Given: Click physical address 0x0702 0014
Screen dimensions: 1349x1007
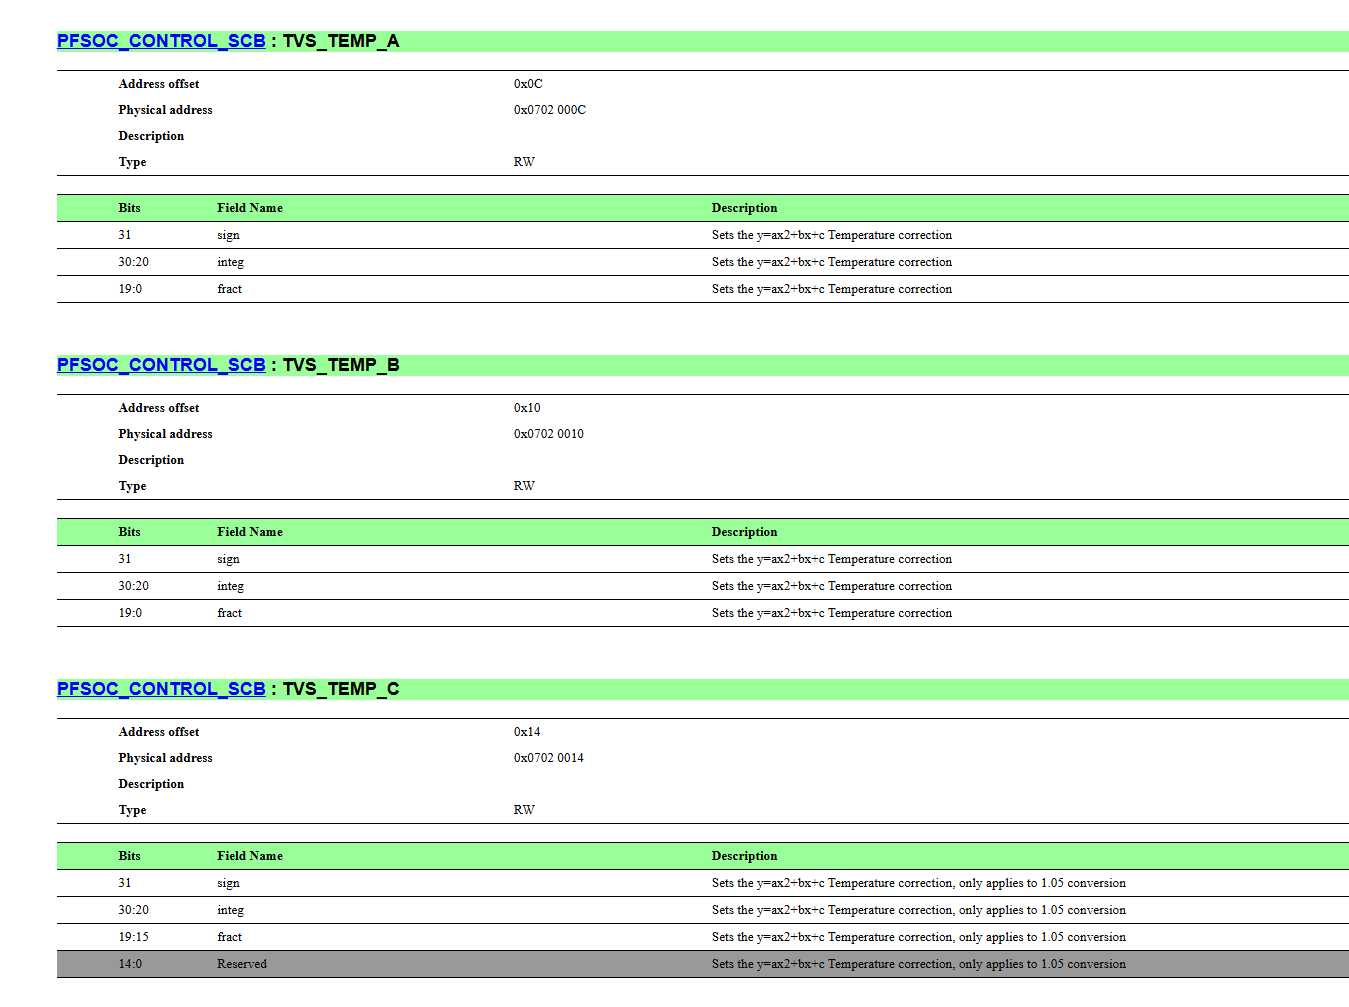Looking at the screenshot, I should [549, 758].
